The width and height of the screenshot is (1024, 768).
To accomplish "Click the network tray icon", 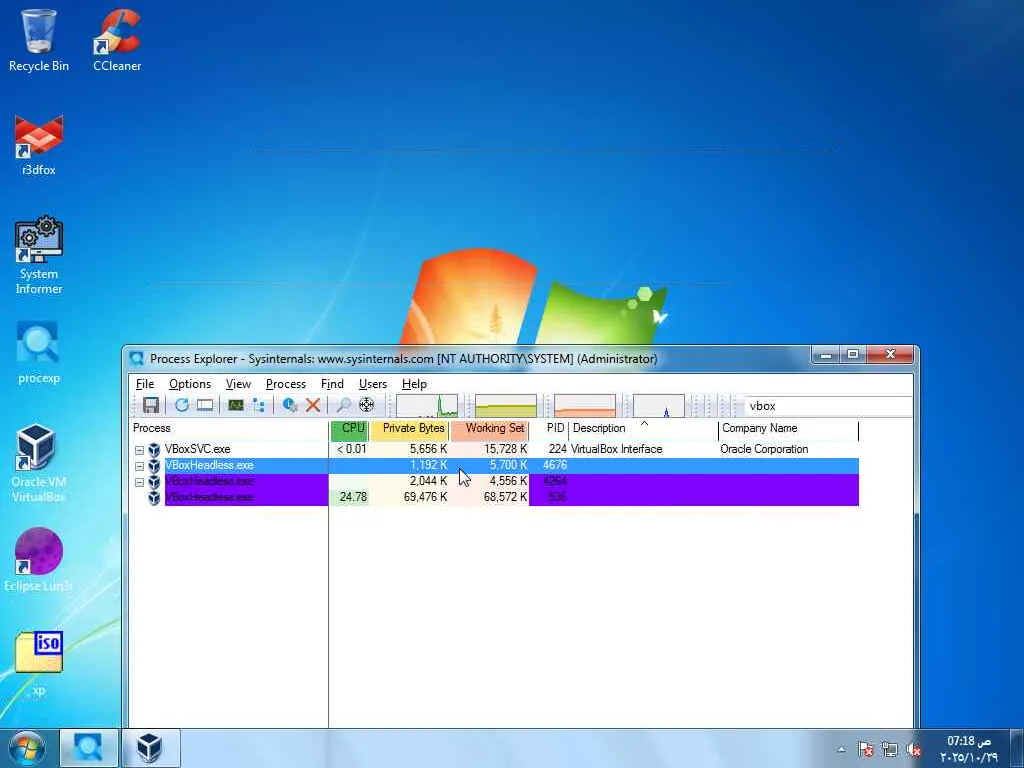I will [x=889, y=750].
